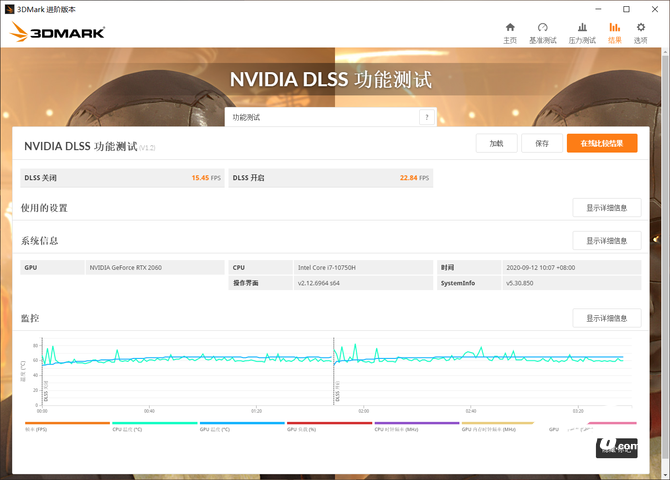670x480 pixels.
Task: Toggle the CPU 温度 legend swatch
Action: 153,425
